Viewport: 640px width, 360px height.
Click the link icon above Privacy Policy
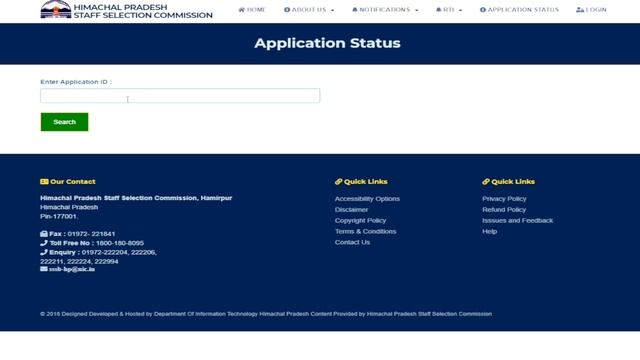(x=486, y=182)
